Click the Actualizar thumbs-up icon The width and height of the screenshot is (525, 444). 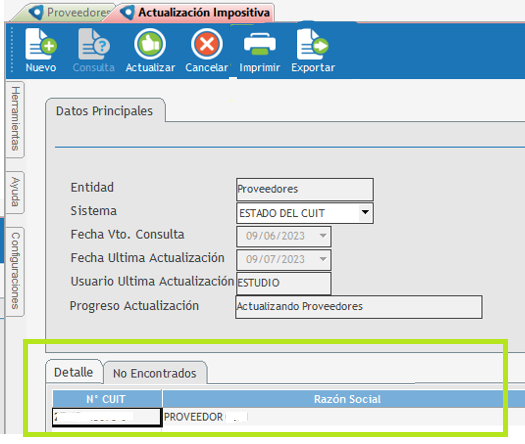[150, 44]
